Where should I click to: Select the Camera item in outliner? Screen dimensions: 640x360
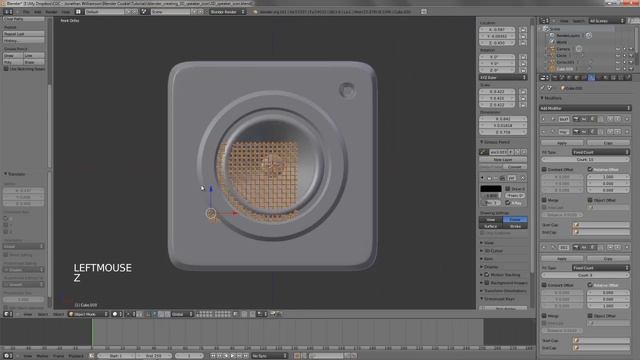(x=563, y=49)
